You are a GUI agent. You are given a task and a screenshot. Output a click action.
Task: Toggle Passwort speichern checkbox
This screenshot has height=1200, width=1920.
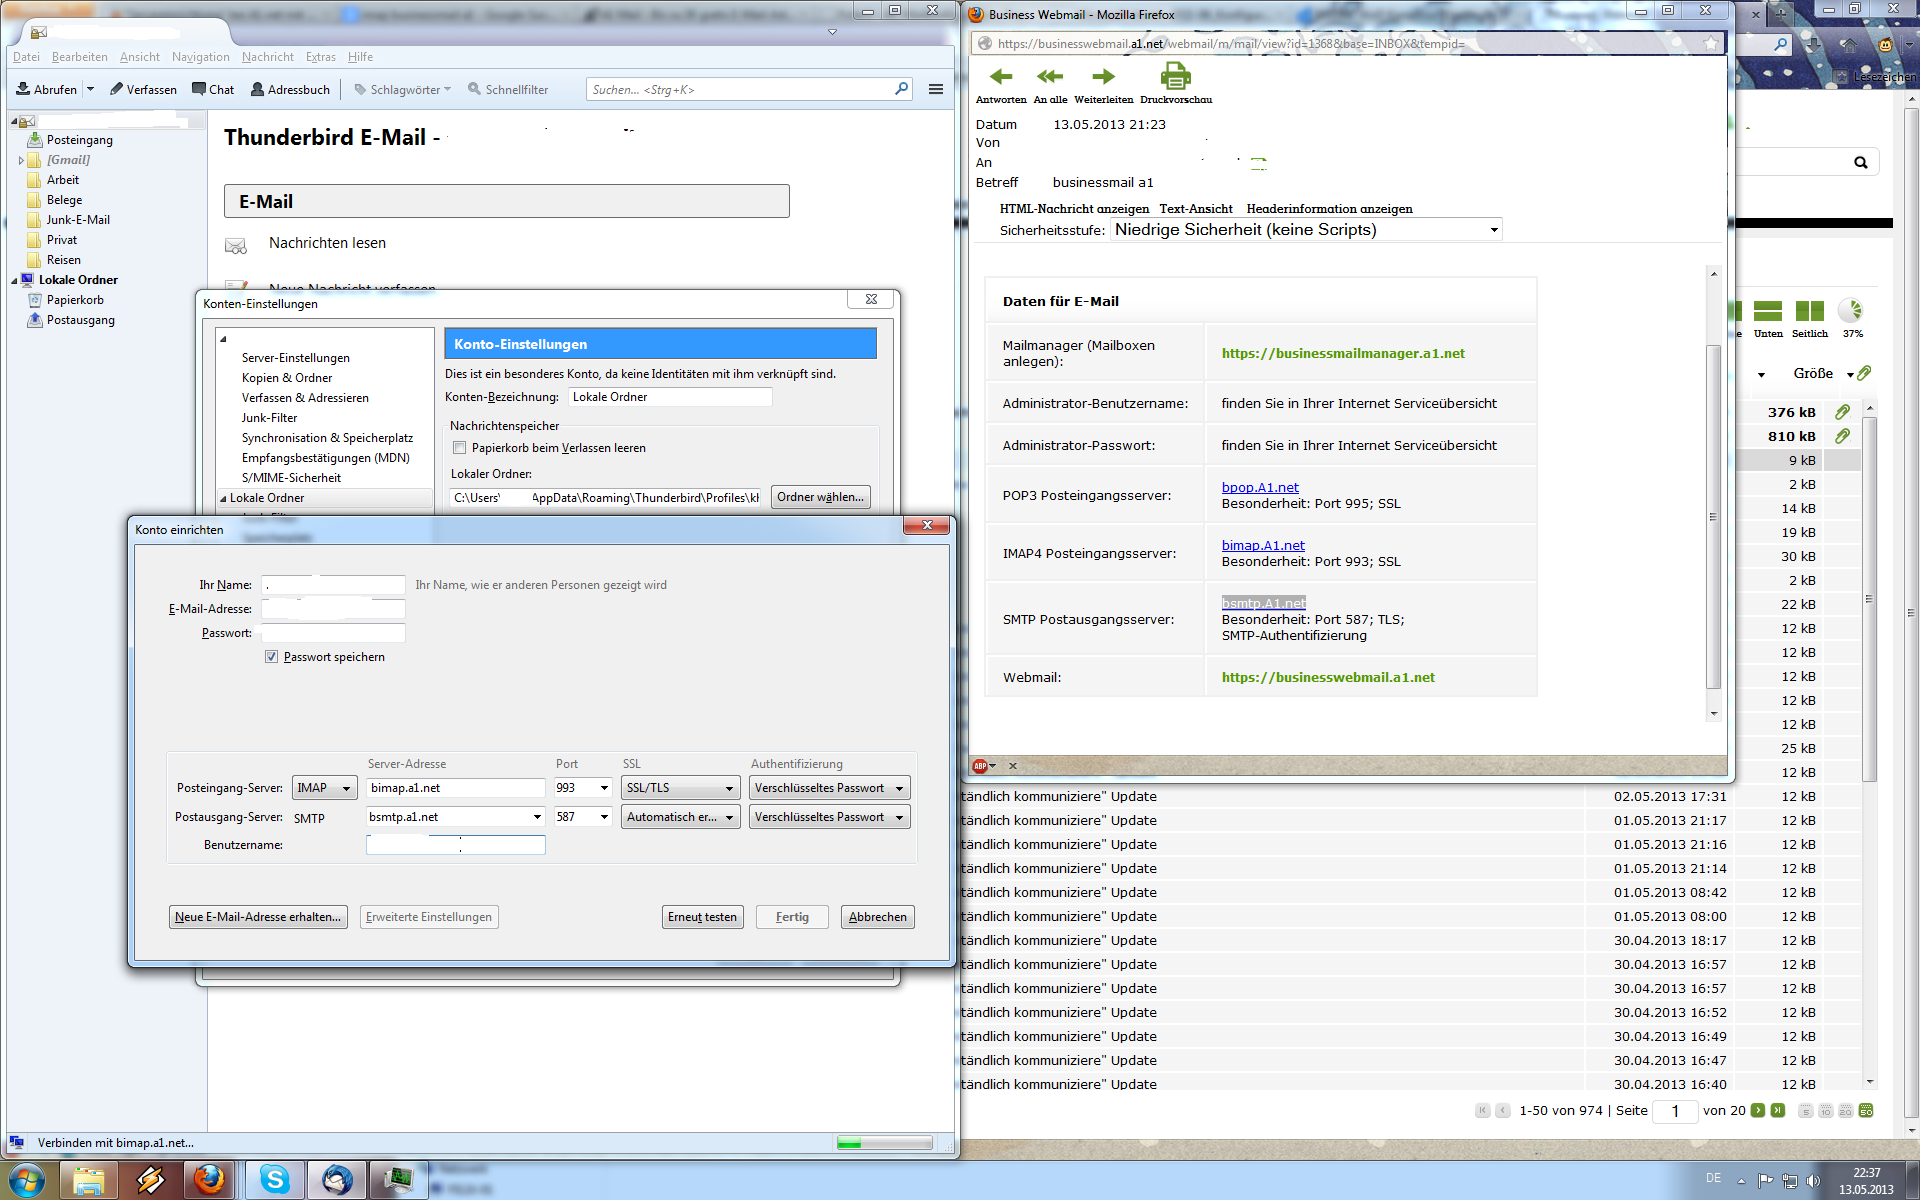[271, 657]
